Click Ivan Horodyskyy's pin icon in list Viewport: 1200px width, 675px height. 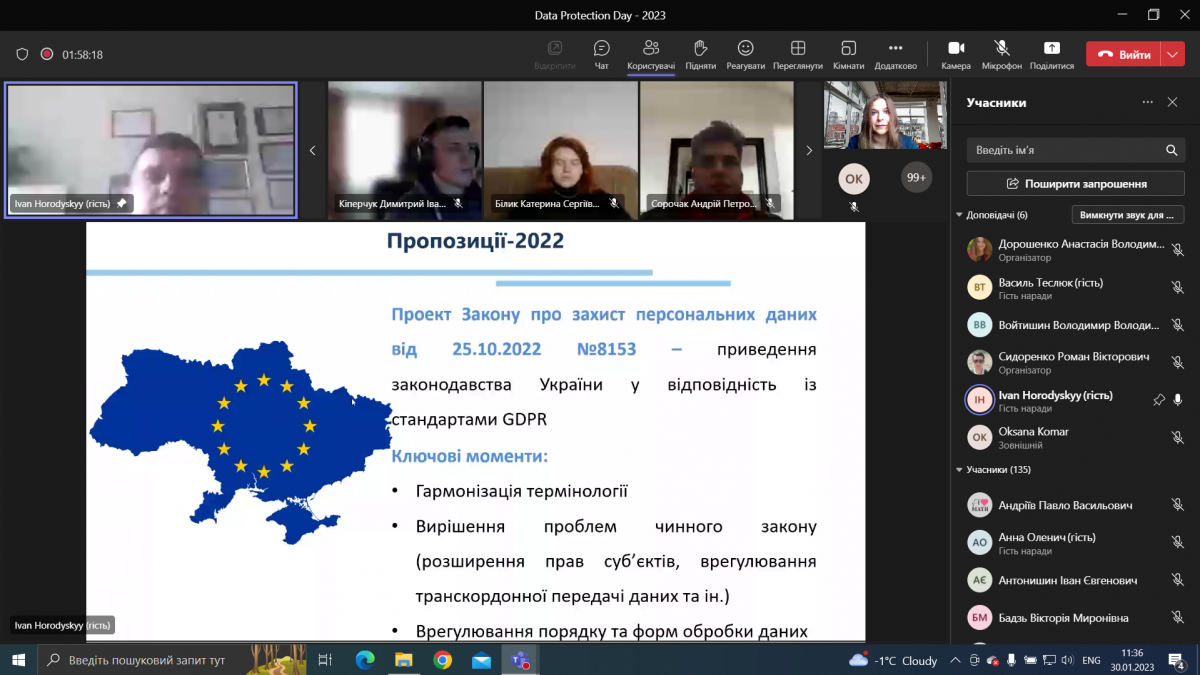[x=1159, y=400]
